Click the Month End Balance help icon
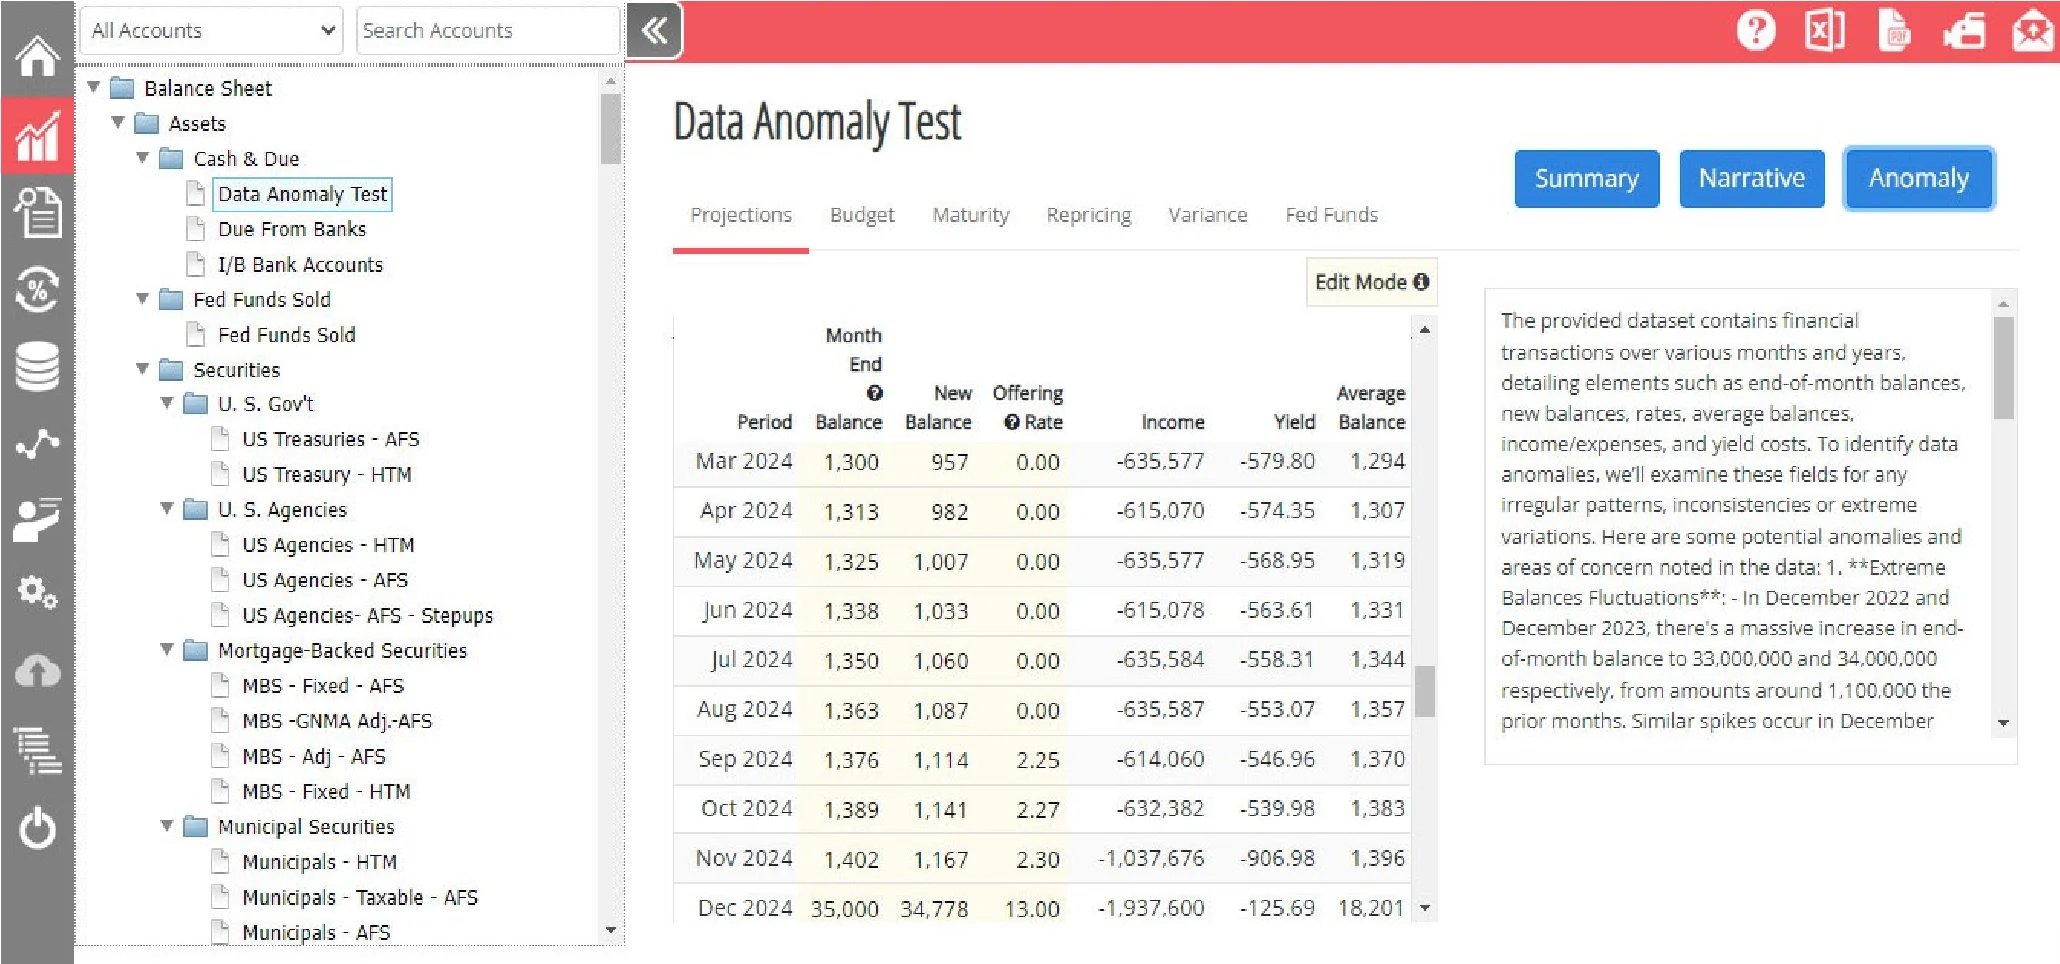 [x=874, y=393]
